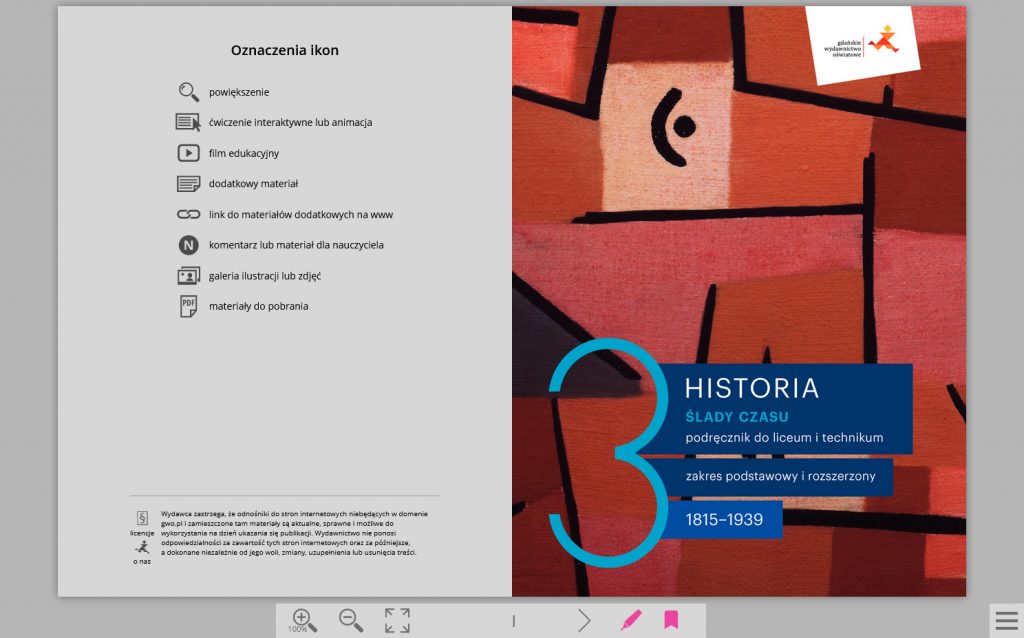Click the 'dodatkowy materiał' label

253,183
